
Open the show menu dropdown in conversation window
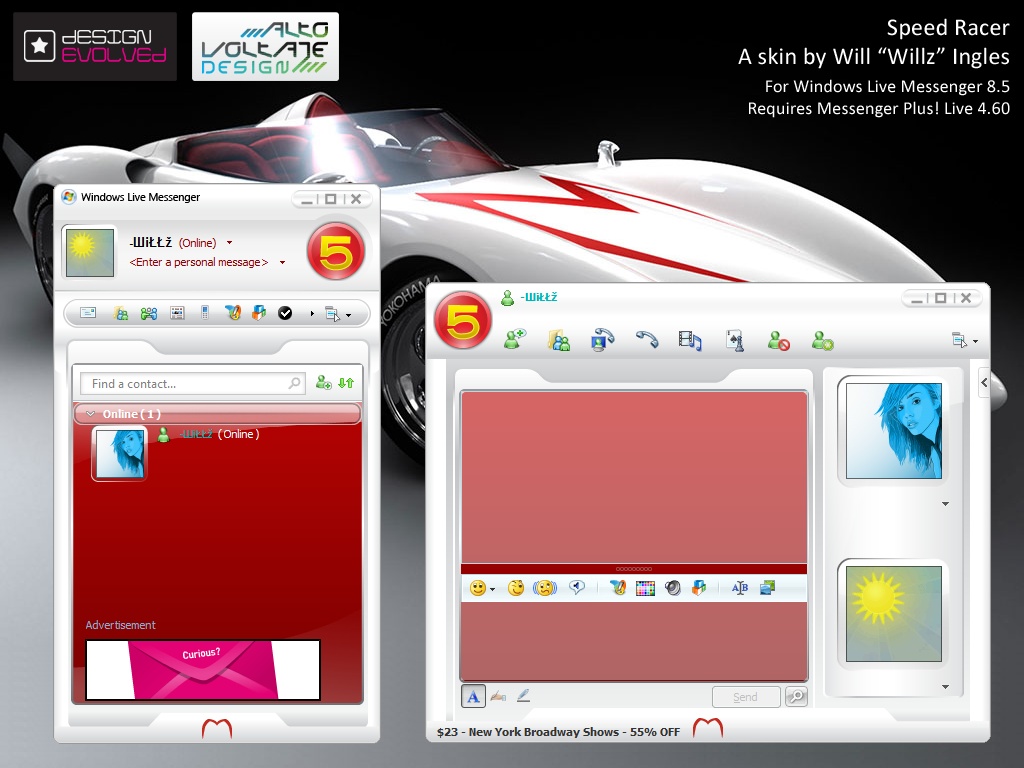coord(965,340)
